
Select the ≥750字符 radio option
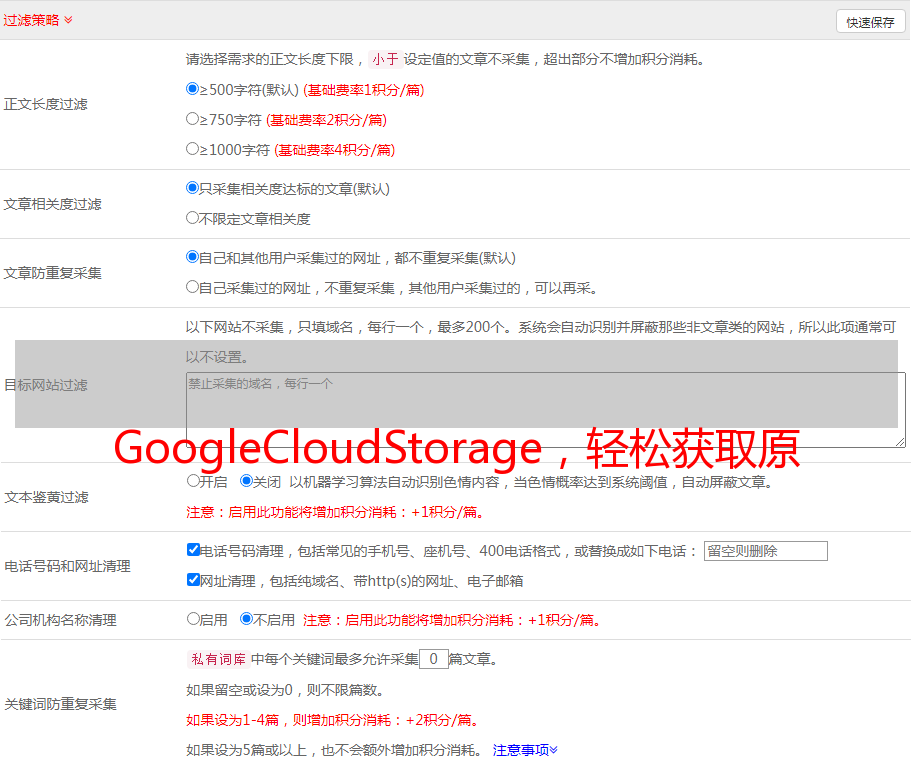pyautogui.click(x=193, y=119)
